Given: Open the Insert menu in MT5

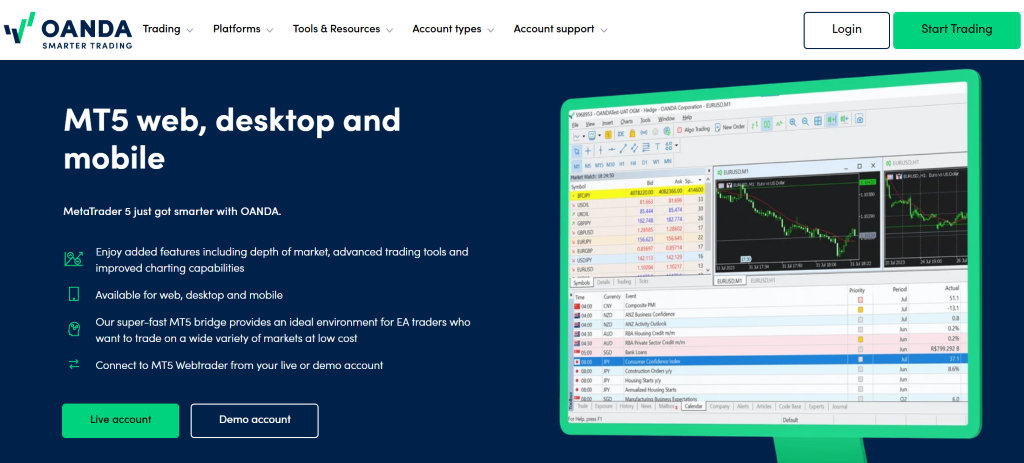Looking at the screenshot, I should 607,123.
